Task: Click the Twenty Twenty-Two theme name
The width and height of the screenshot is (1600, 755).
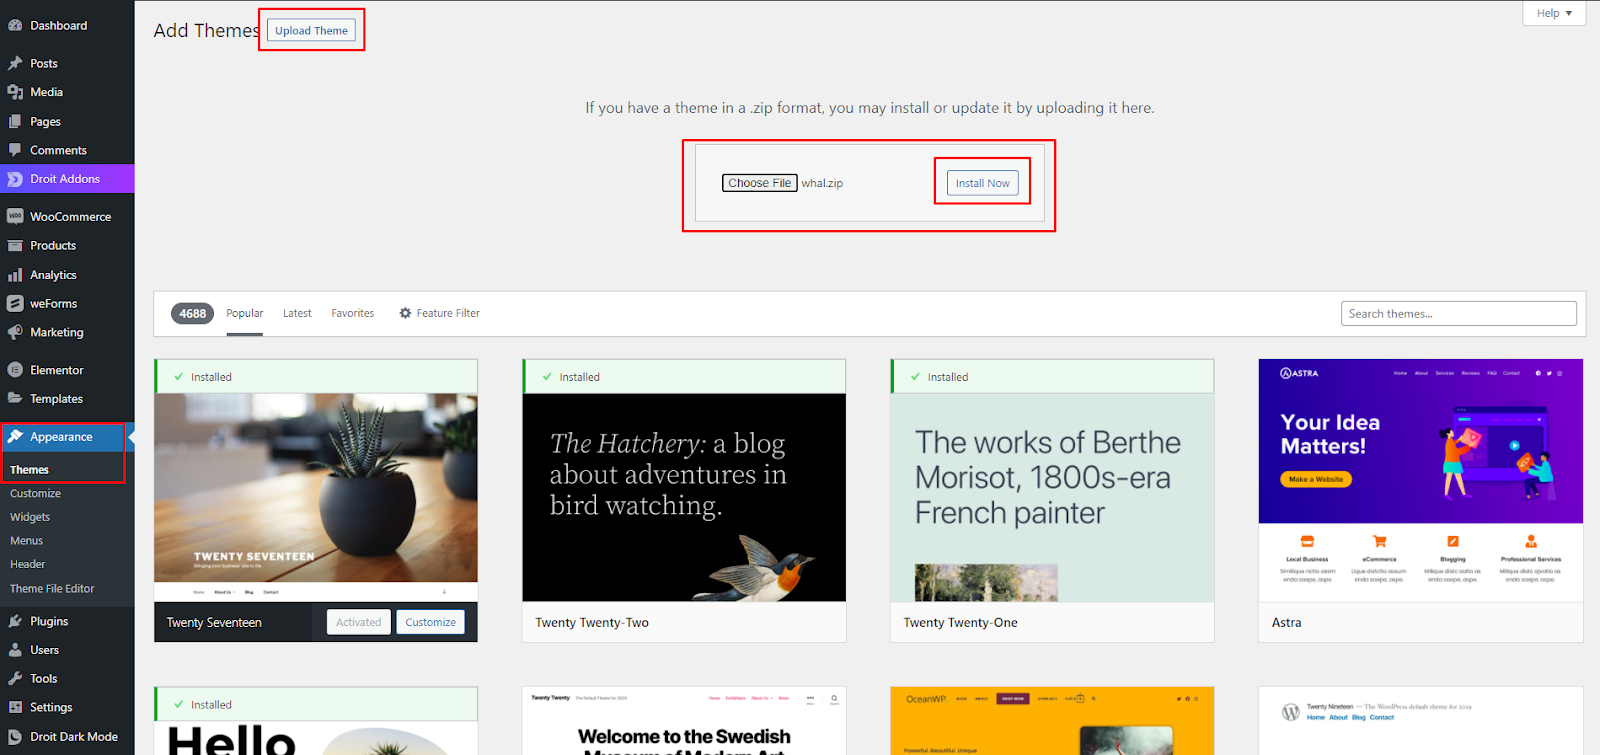Action: [x=592, y=623]
